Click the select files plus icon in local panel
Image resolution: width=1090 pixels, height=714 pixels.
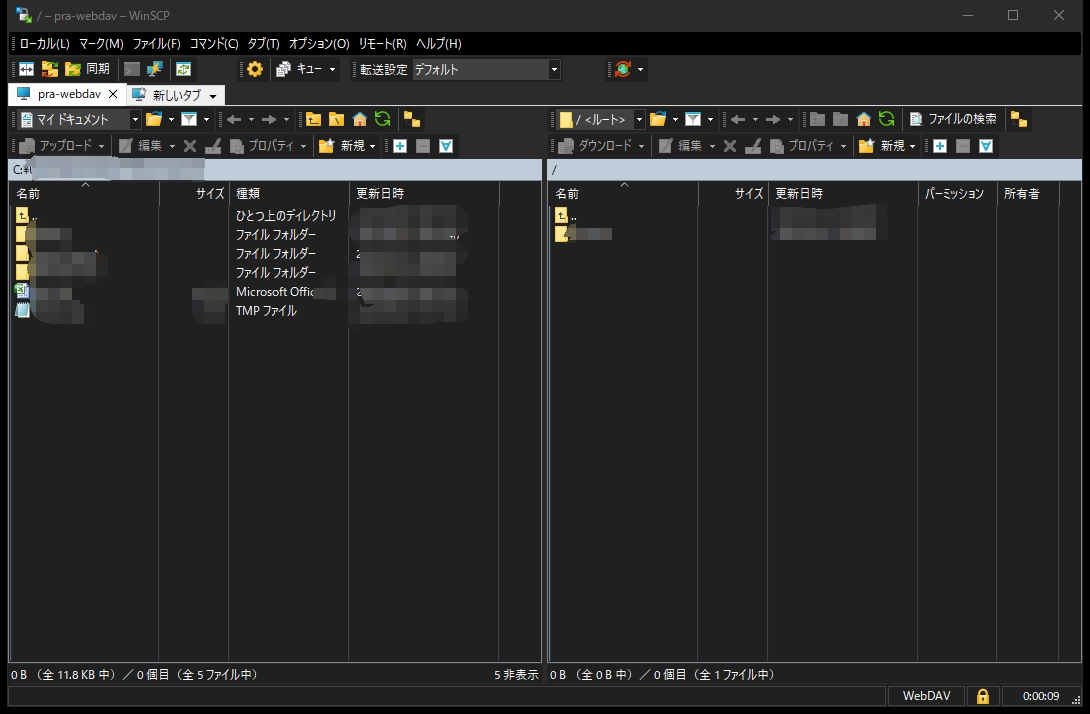(x=400, y=146)
